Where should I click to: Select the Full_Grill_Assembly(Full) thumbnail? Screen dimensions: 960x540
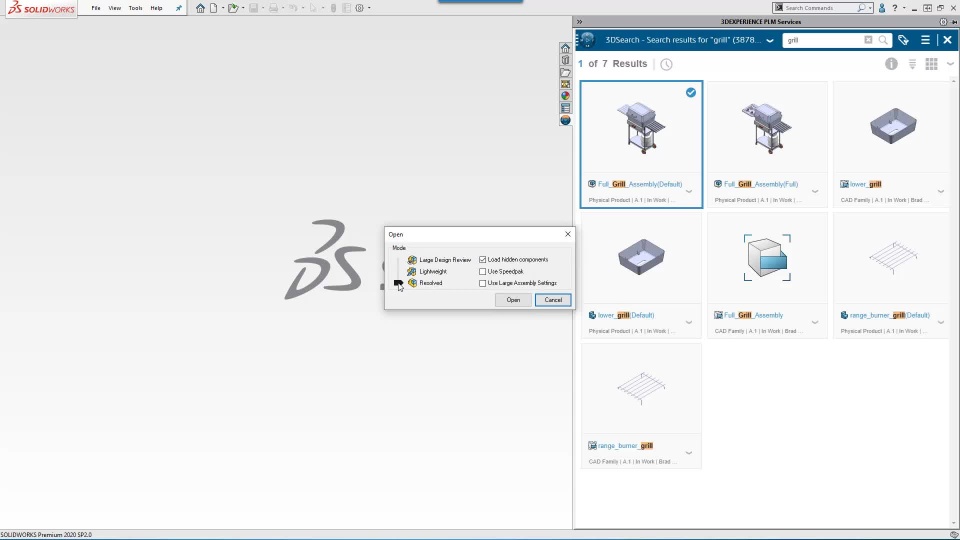[x=767, y=127]
